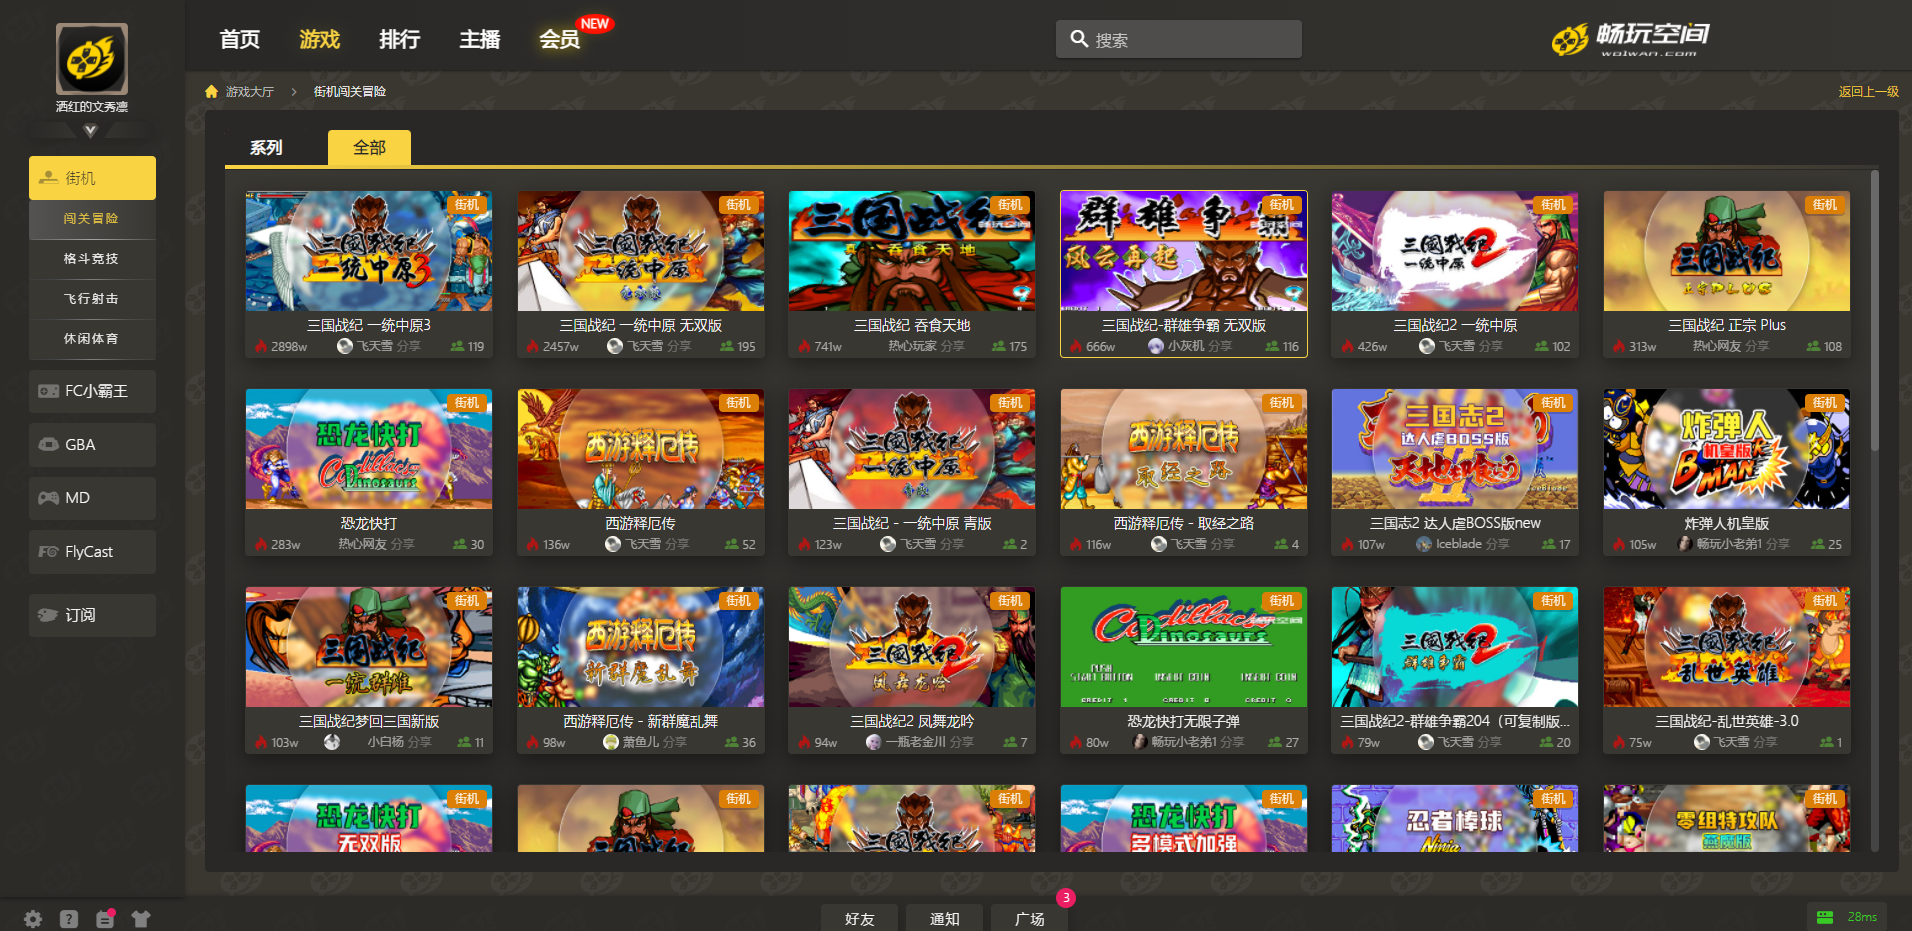This screenshot has width=1912, height=931.
Task: Open 三国战纪 吞食天地 thumbnail
Action: (x=912, y=251)
